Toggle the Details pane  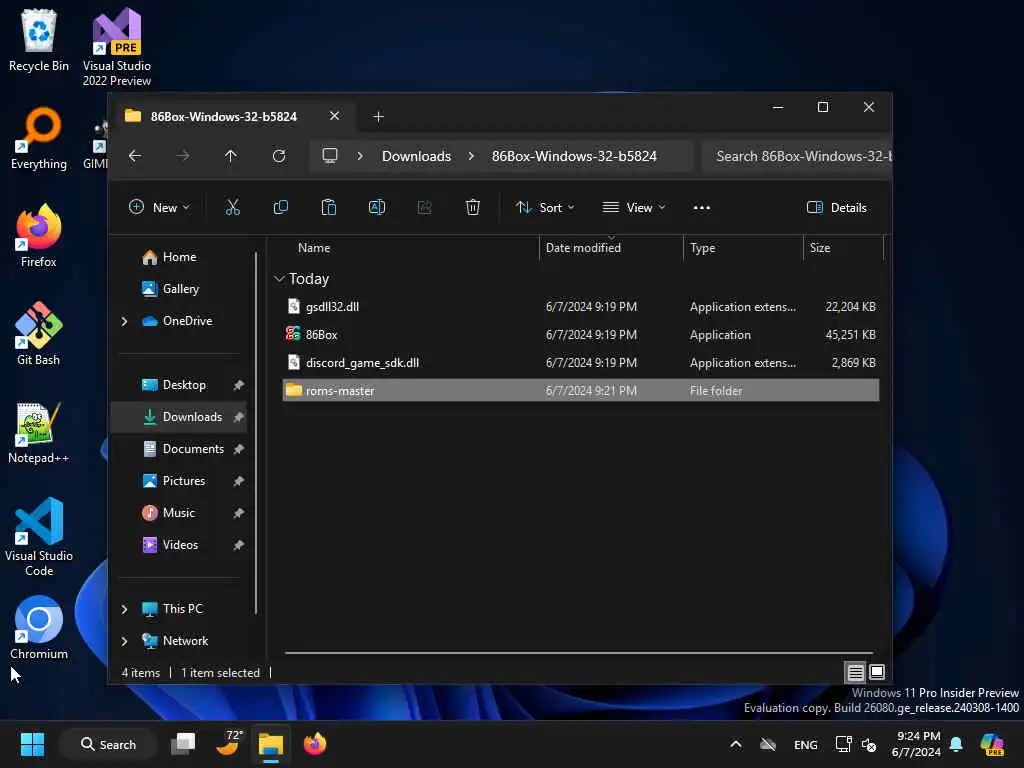coord(837,208)
